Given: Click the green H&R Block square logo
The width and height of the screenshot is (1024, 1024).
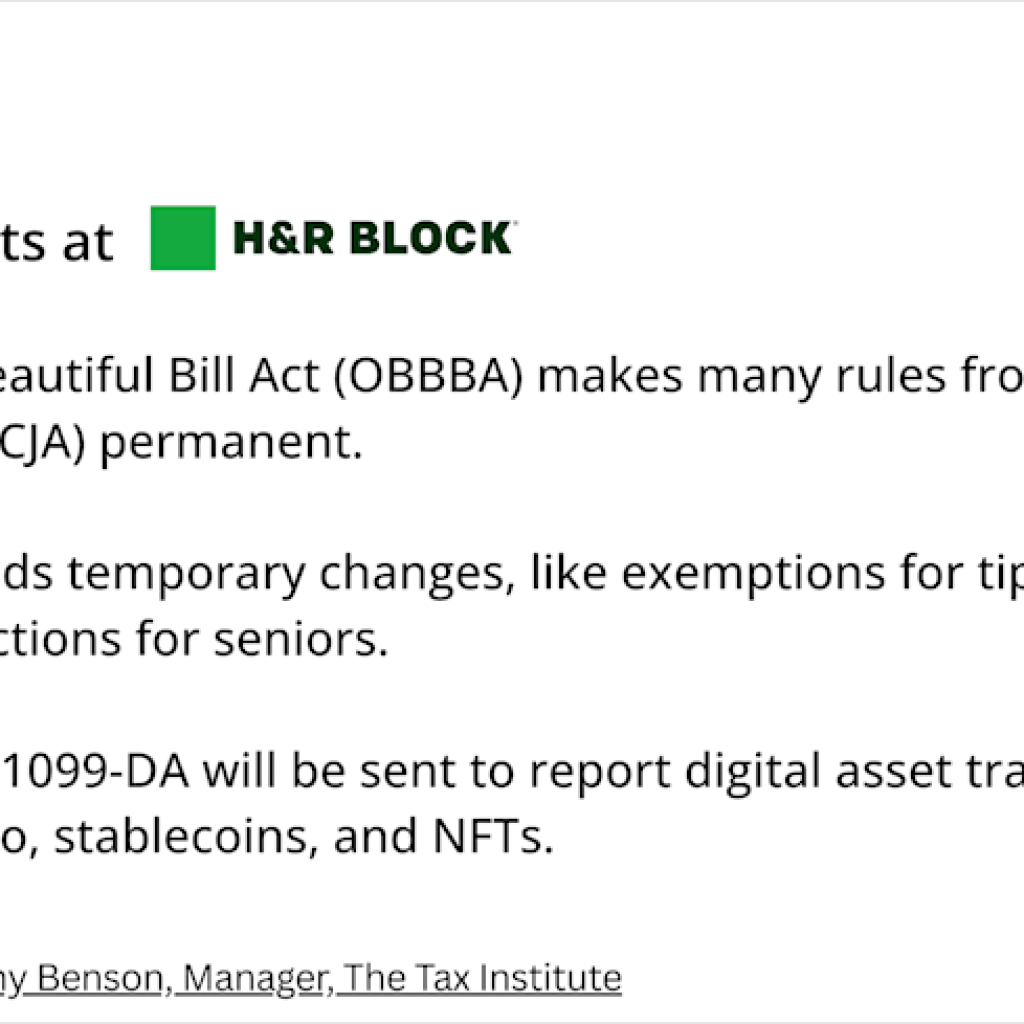Looking at the screenshot, I should point(182,238).
